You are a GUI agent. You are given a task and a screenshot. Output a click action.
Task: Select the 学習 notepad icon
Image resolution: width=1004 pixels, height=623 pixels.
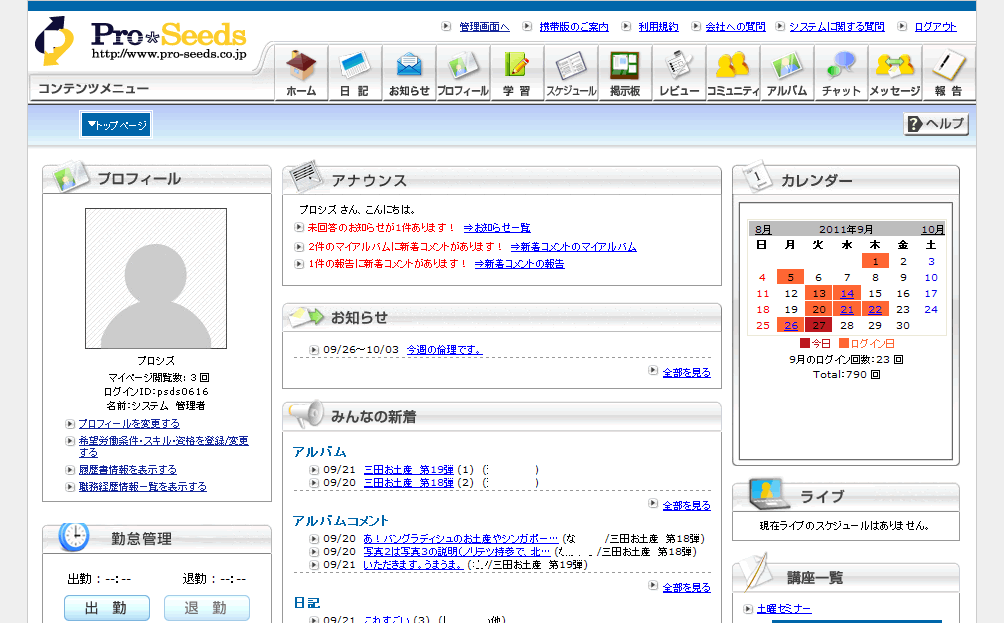point(516,73)
